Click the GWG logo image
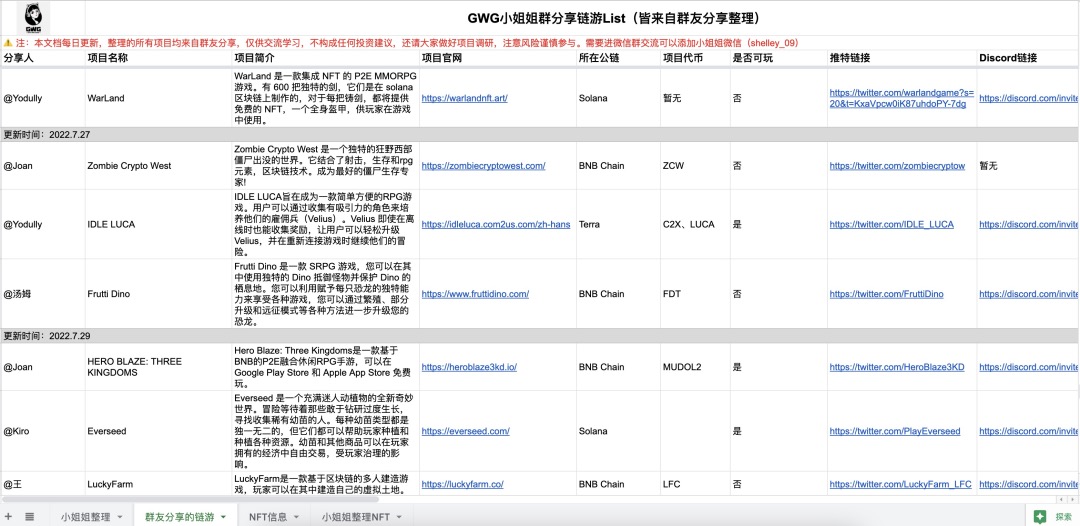The image size is (1080, 526). tap(32, 19)
